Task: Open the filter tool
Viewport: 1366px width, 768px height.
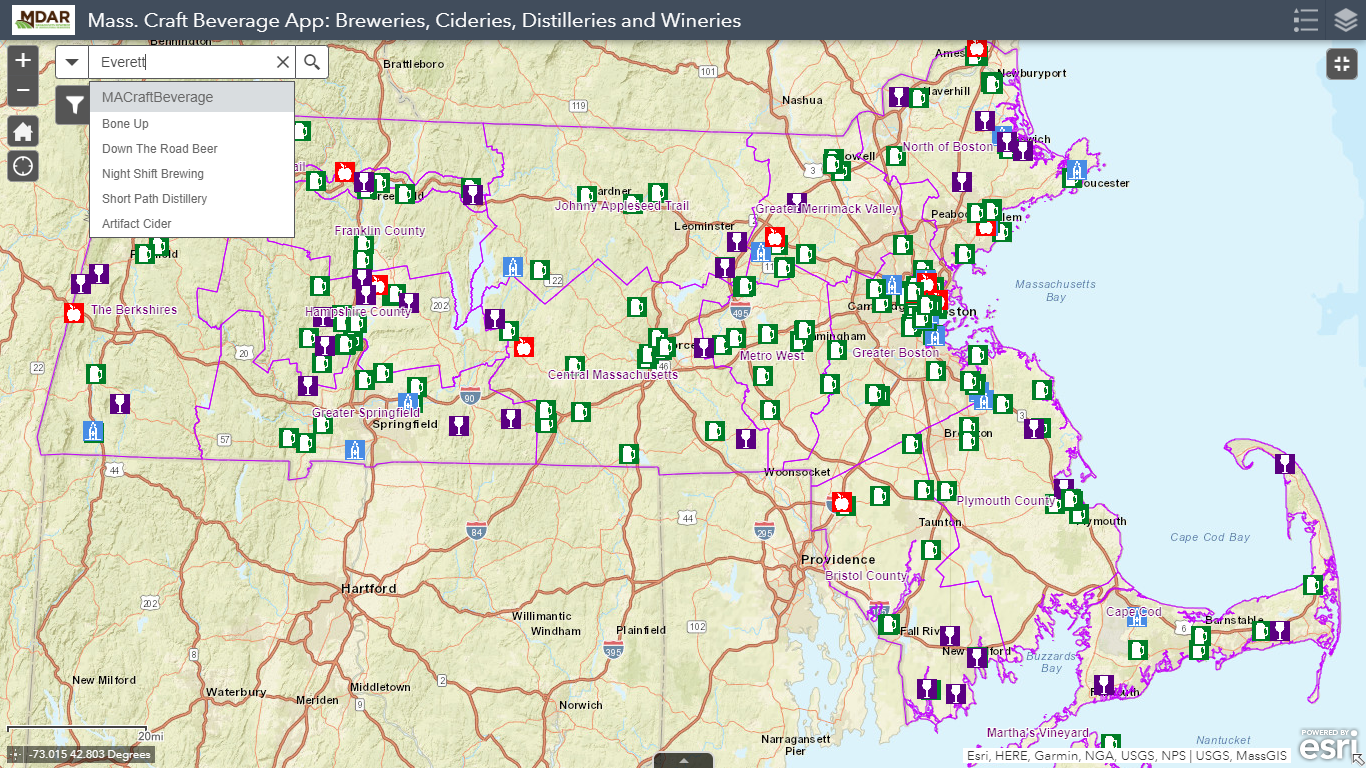Action: [x=73, y=104]
